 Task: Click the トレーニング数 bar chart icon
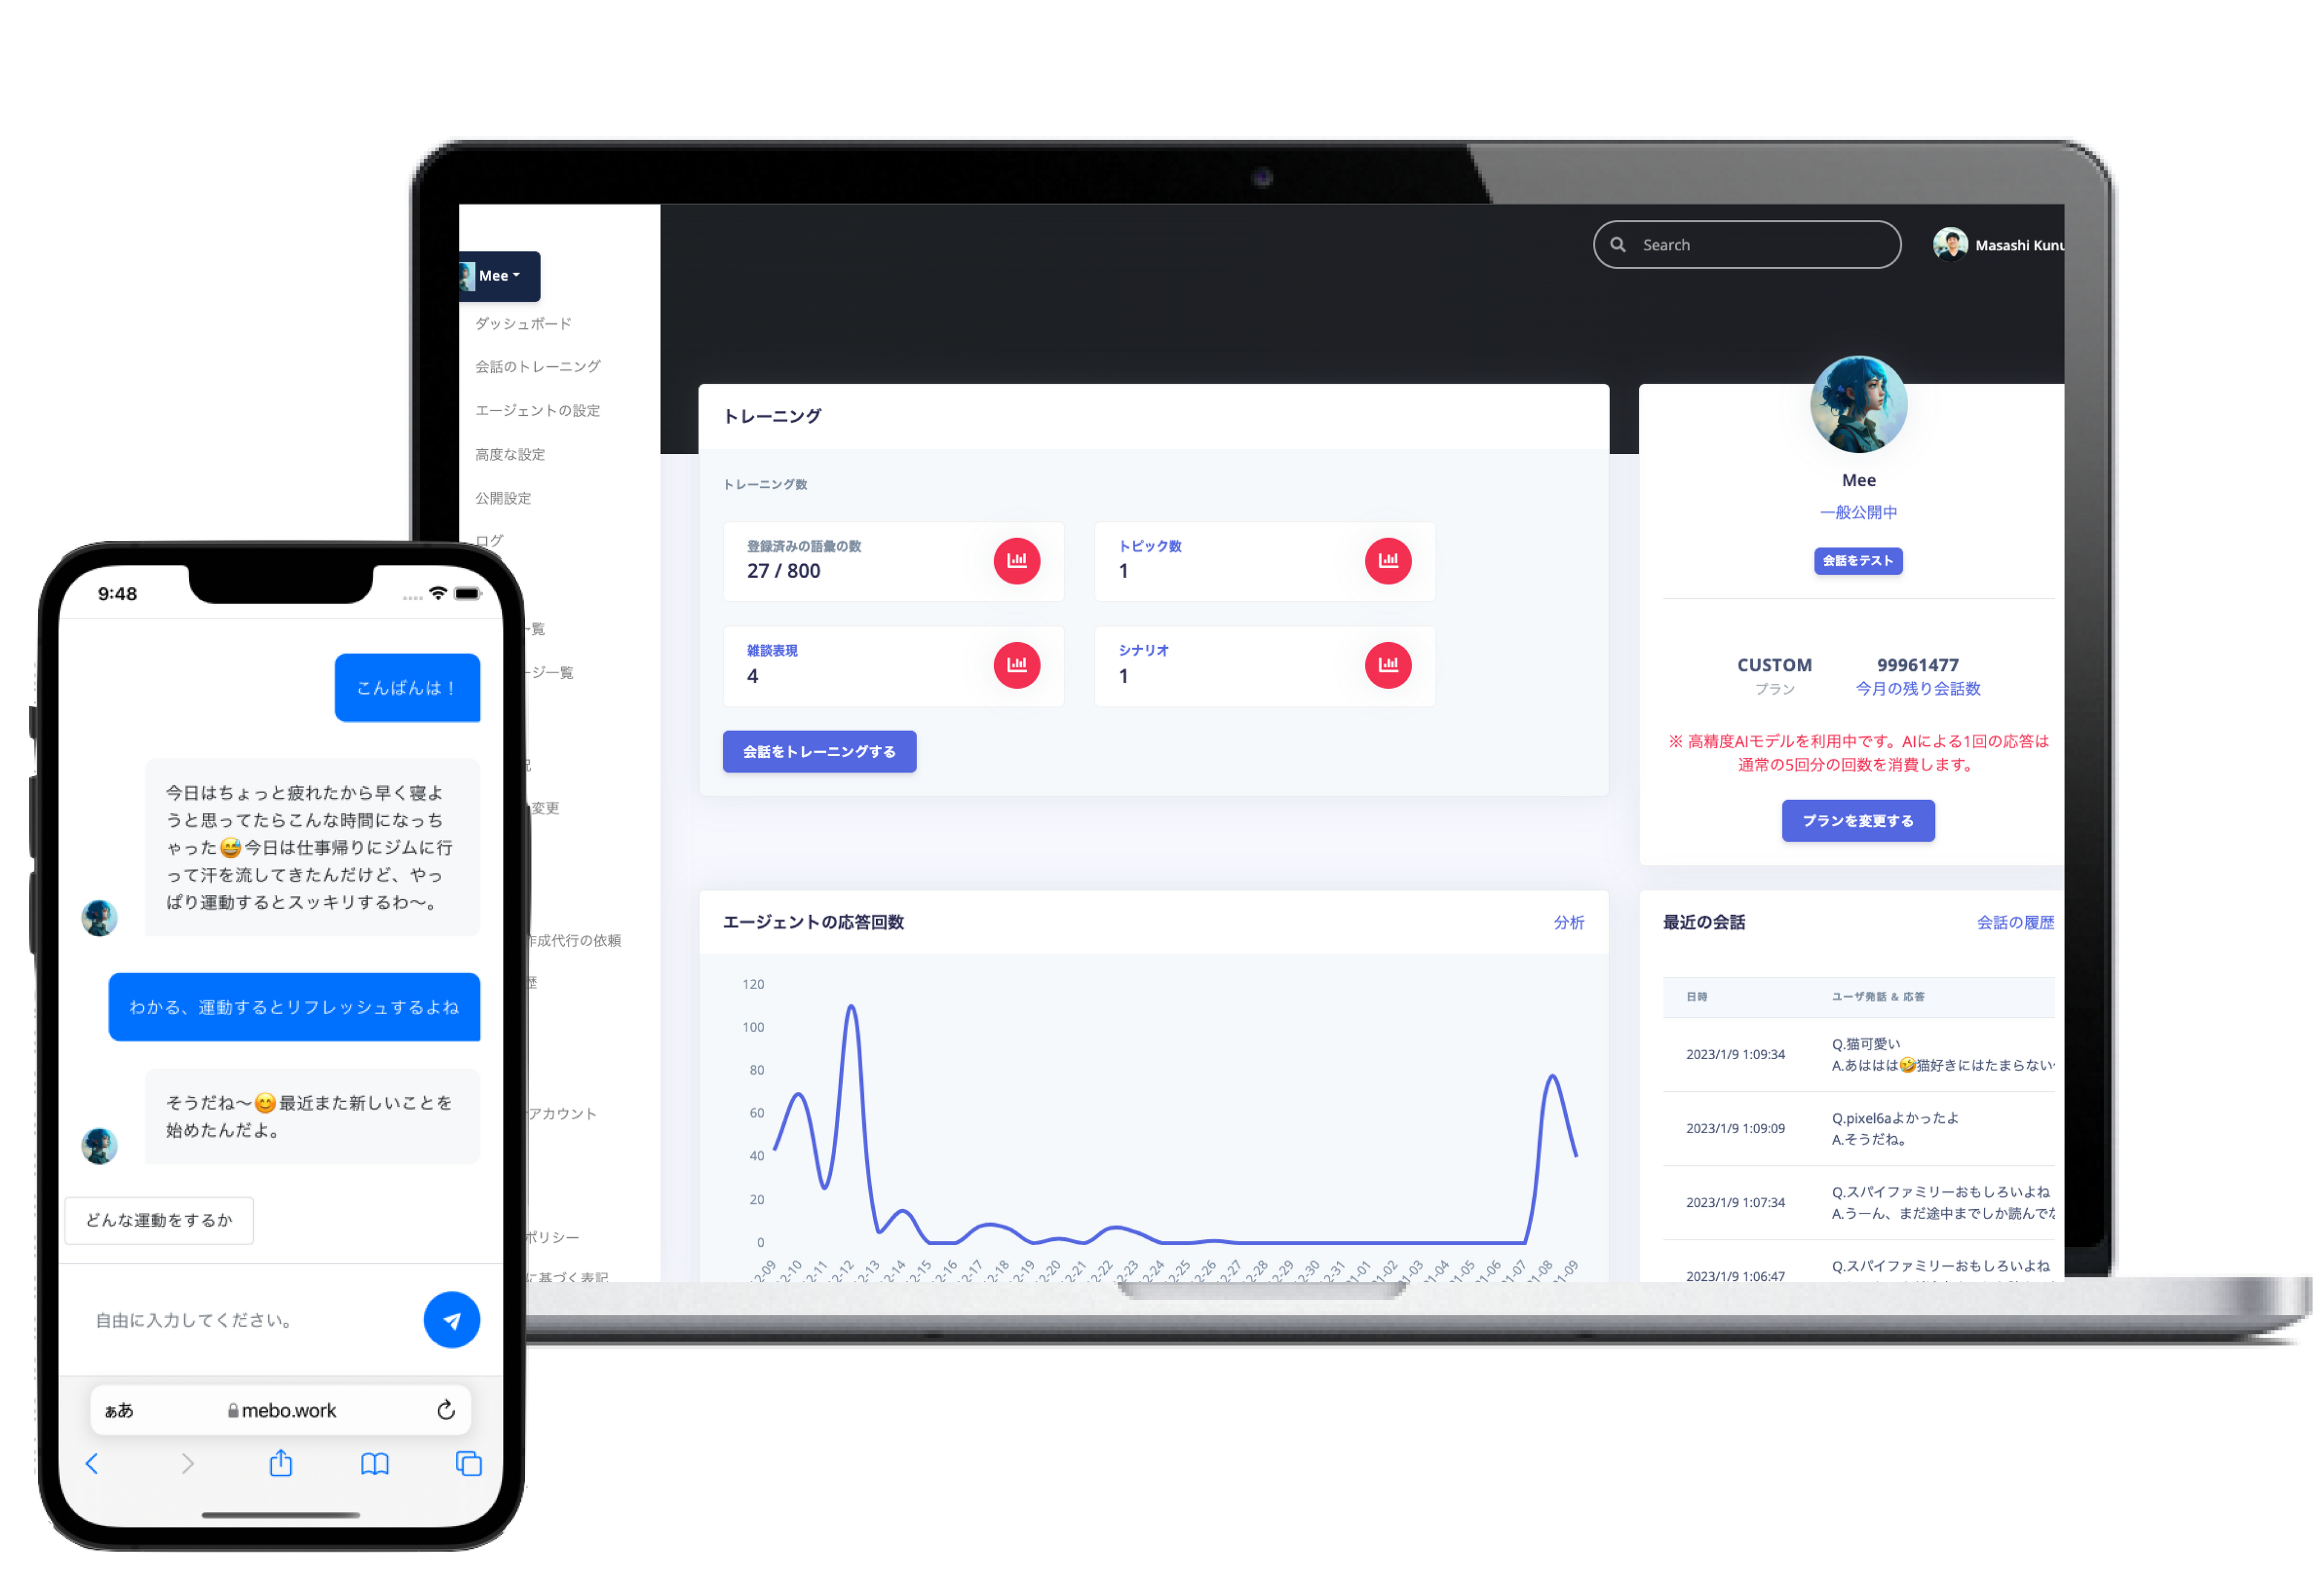tap(1019, 559)
